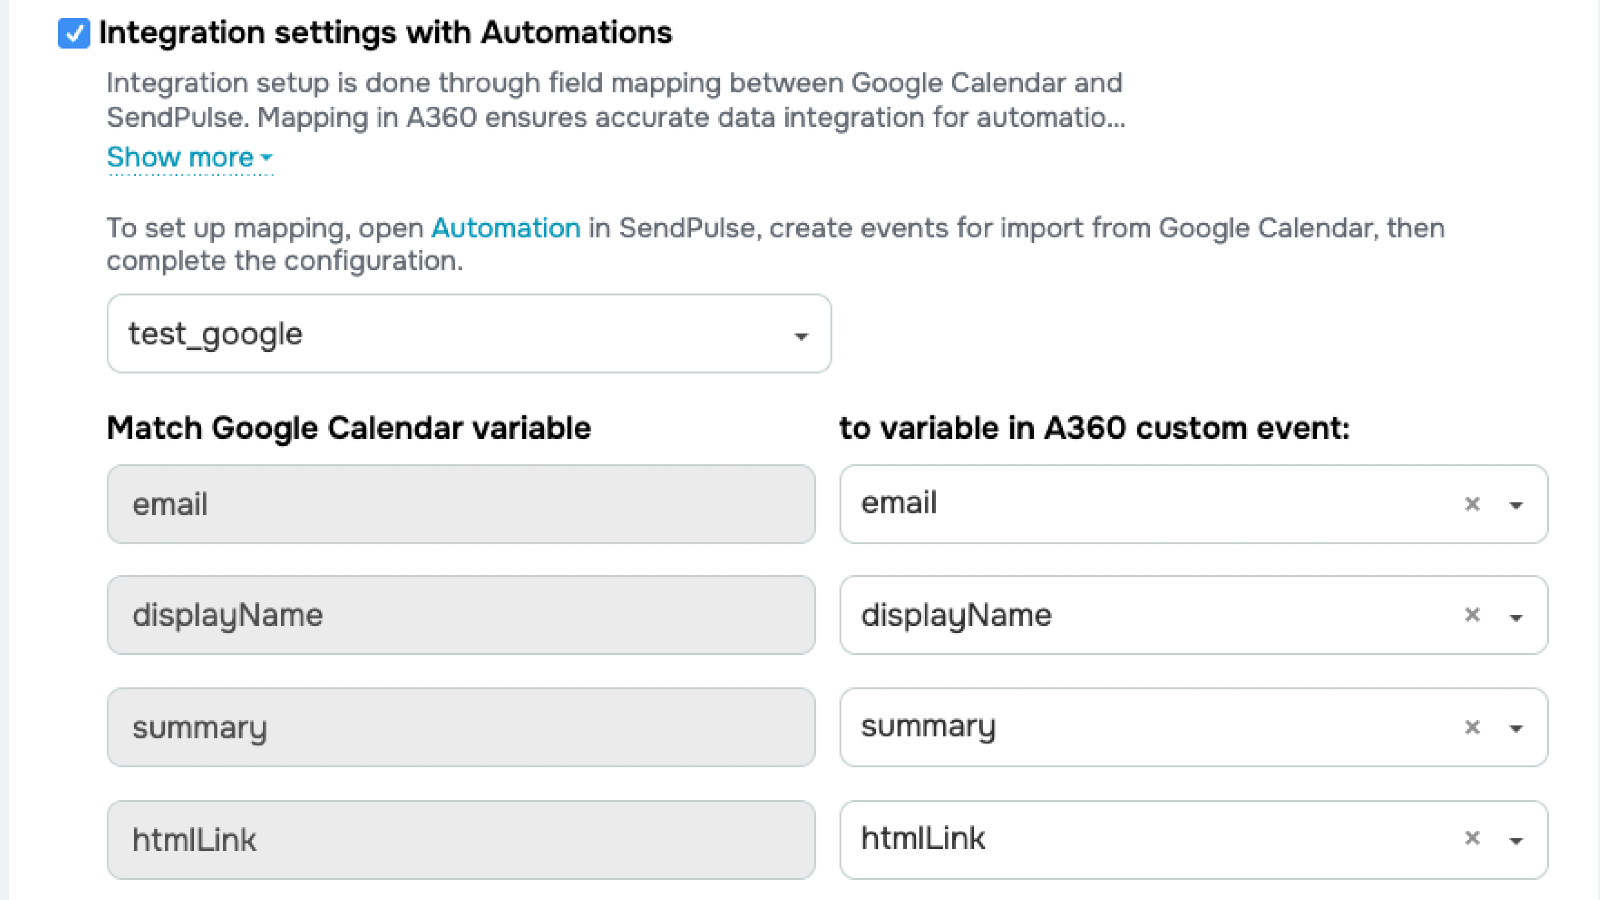
Task: Expand the htmlLink variable dropdown arrow
Action: (x=1516, y=840)
